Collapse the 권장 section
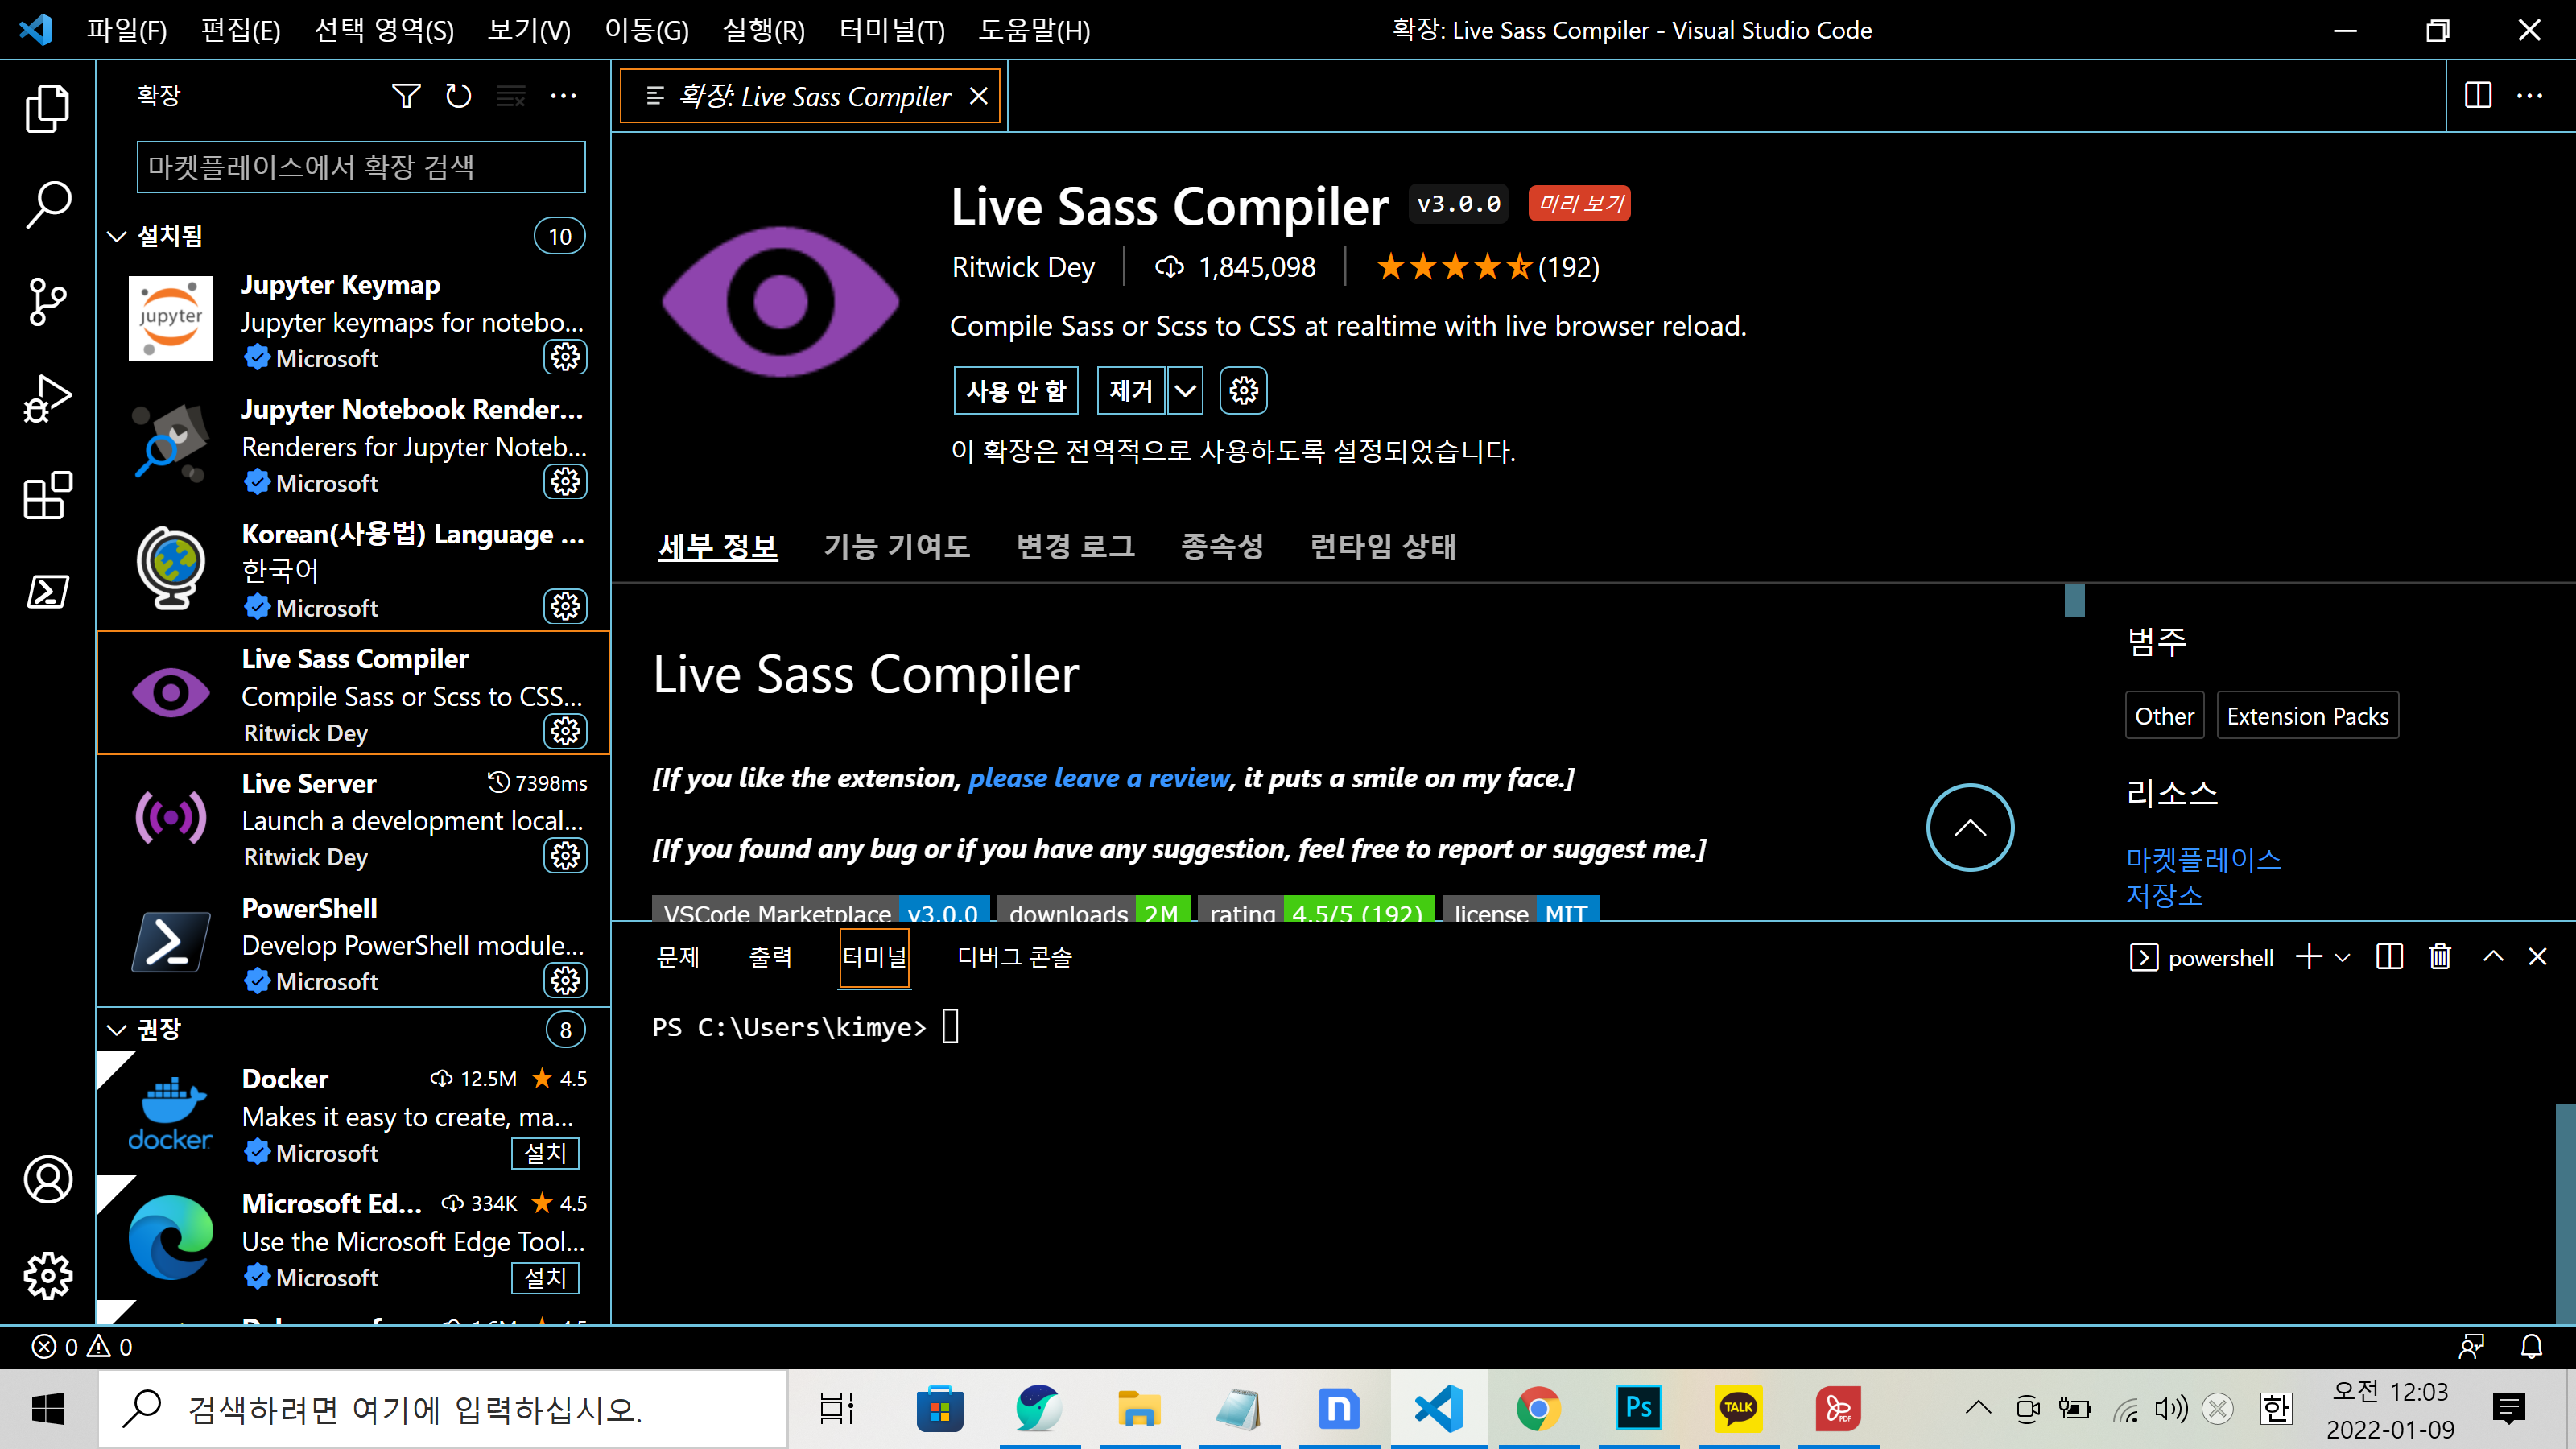The width and height of the screenshot is (2576, 1449). pos(117,1029)
